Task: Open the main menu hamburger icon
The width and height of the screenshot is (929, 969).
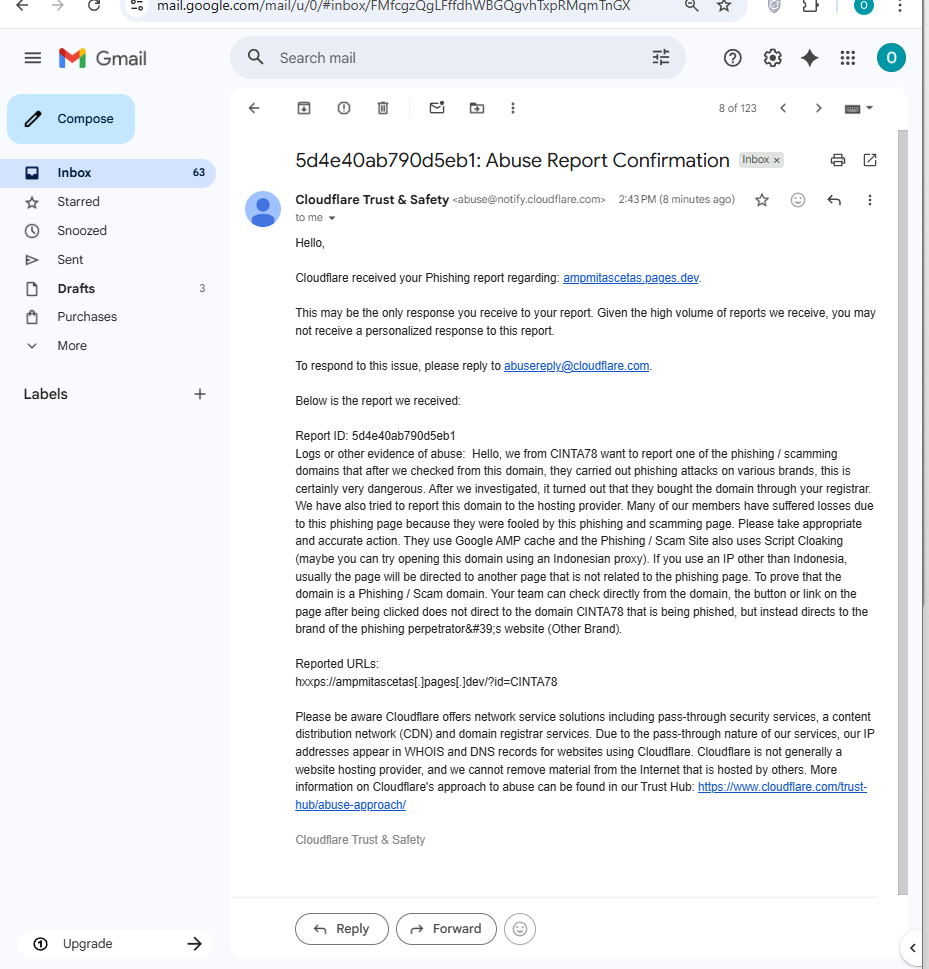Action: [33, 58]
